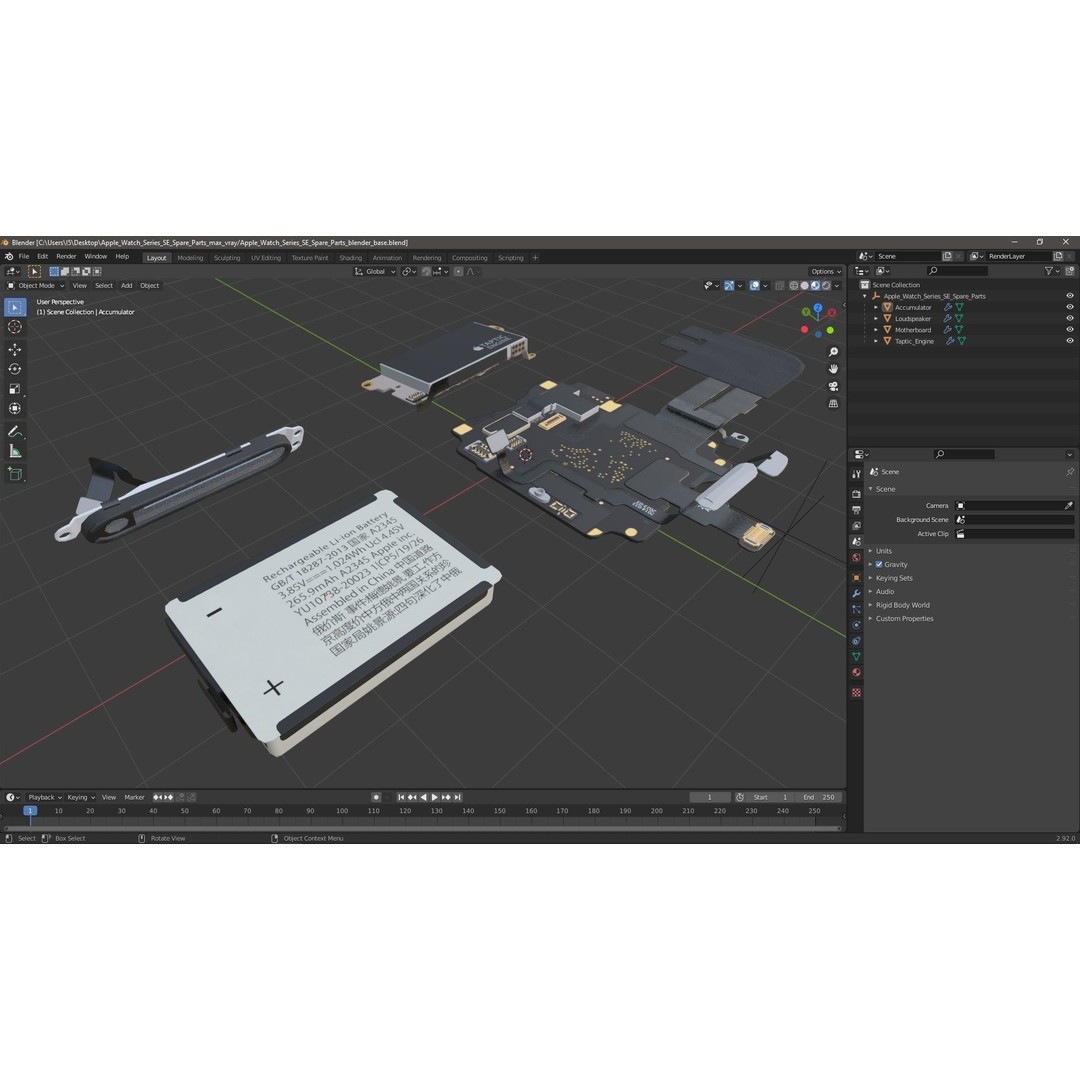Toggle the camera view icon

pos(833,386)
